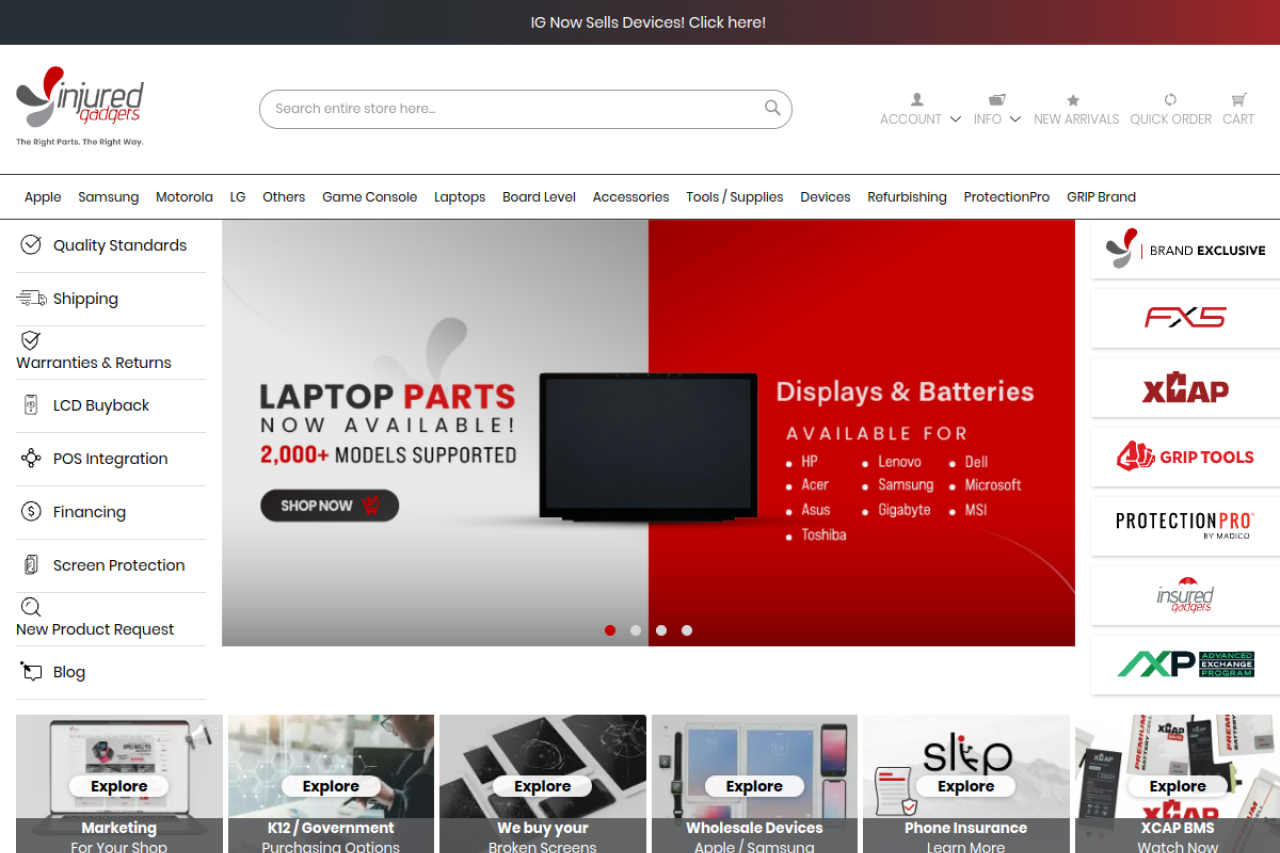Open the POS Integration link

[110, 459]
